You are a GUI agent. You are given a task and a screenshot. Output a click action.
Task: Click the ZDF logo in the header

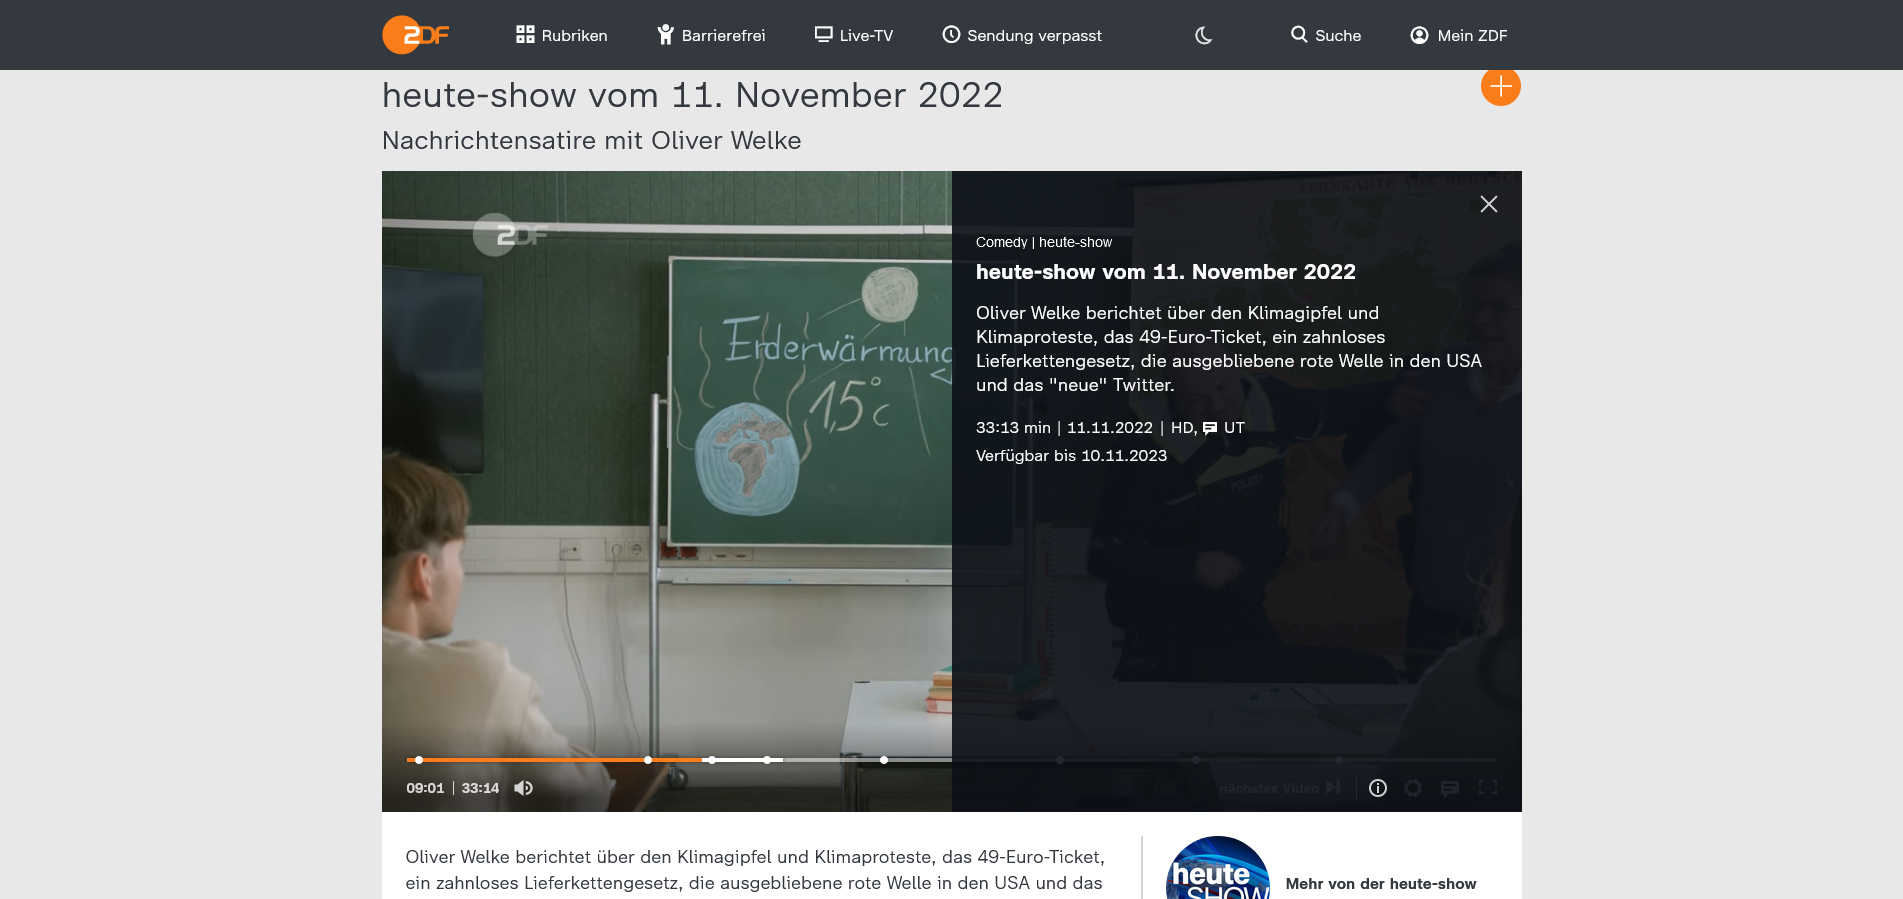click(416, 35)
